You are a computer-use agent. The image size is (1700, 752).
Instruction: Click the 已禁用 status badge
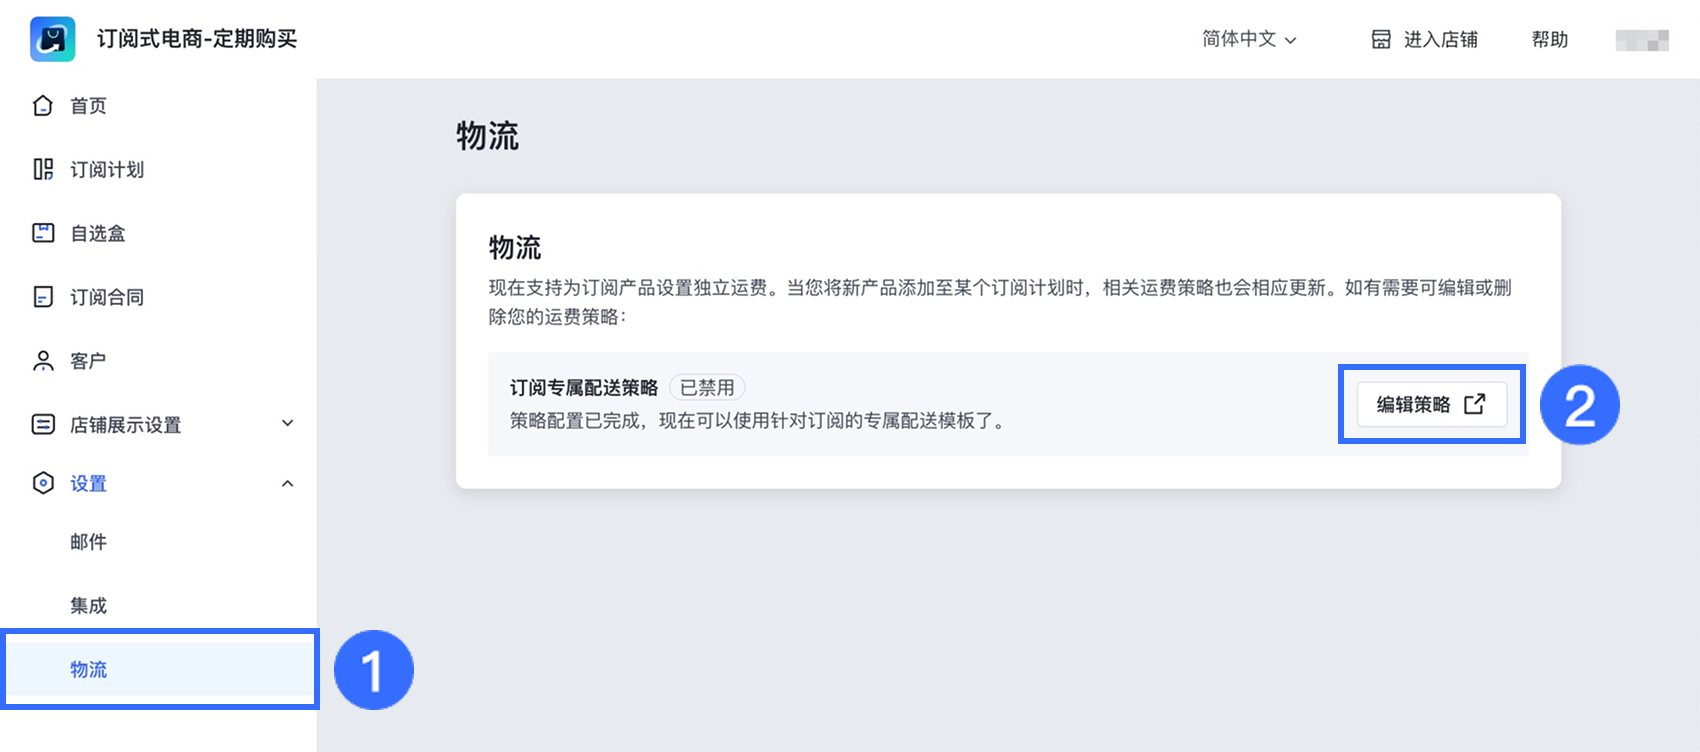(709, 387)
